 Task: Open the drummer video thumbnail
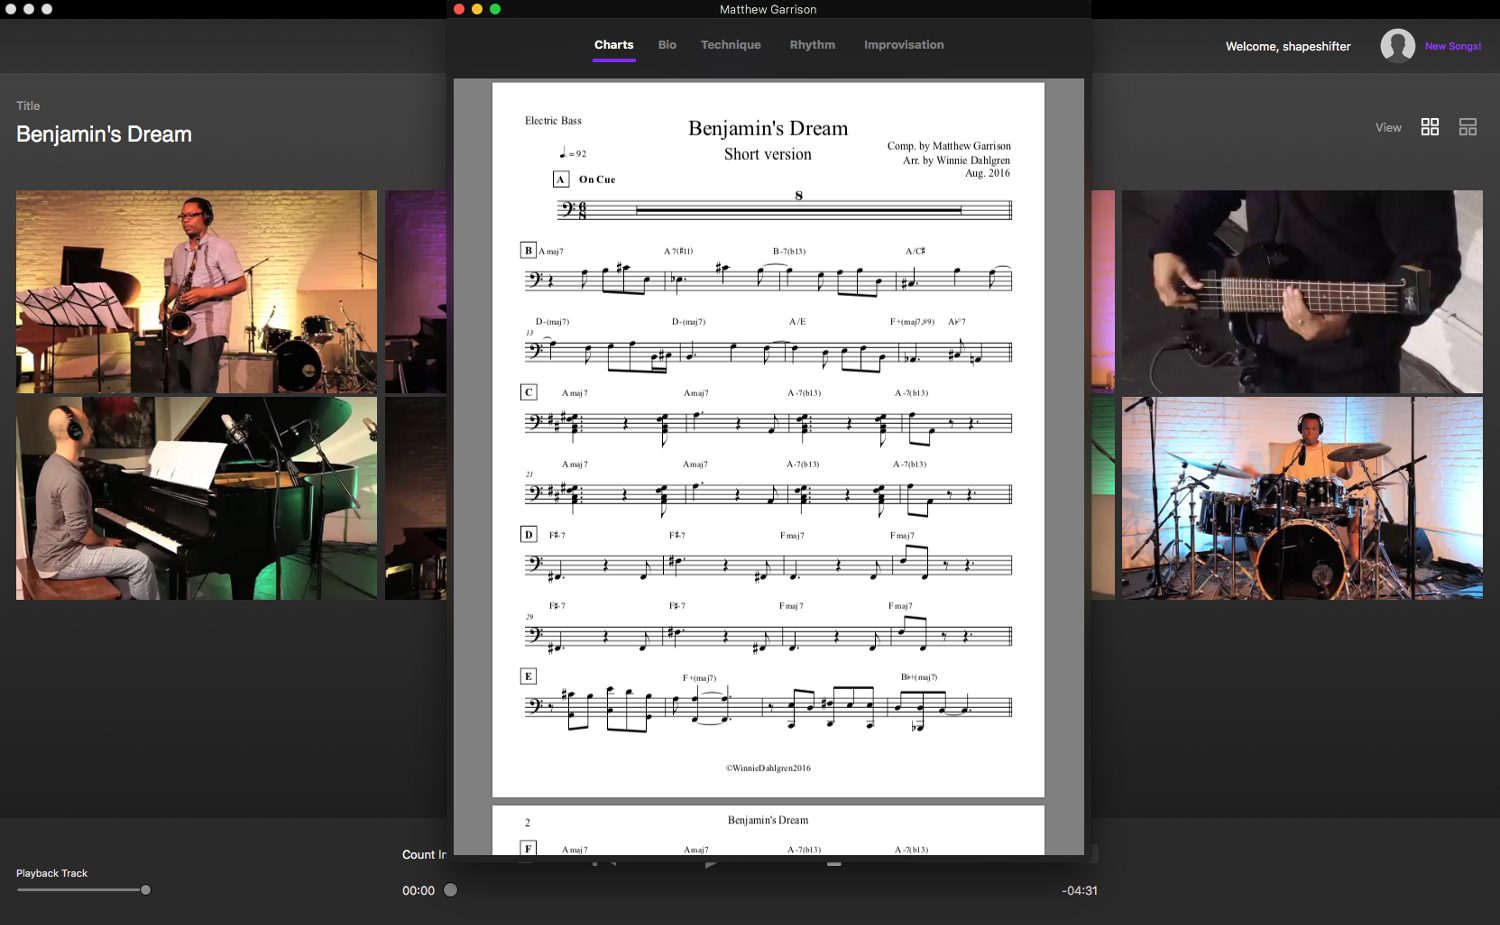(1301, 498)
